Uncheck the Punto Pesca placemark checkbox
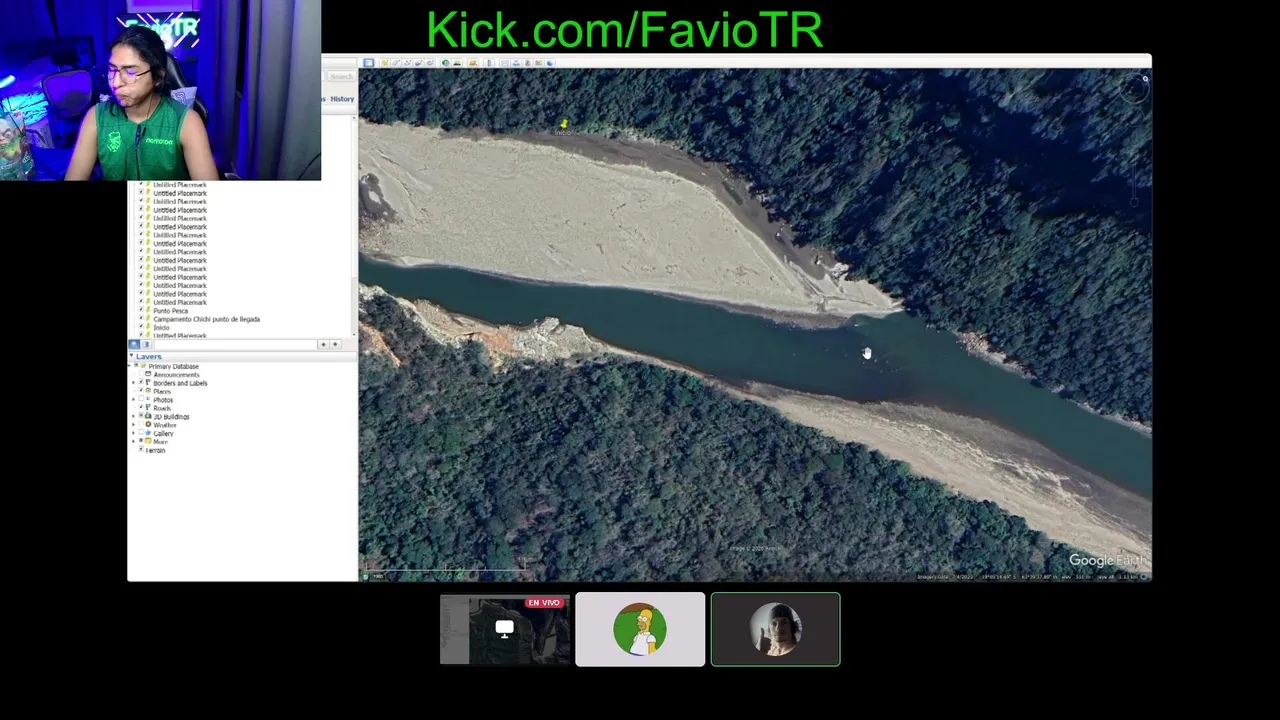Image resolution: width=1280 pixels, height=720 pixels. tap(141, 311)
